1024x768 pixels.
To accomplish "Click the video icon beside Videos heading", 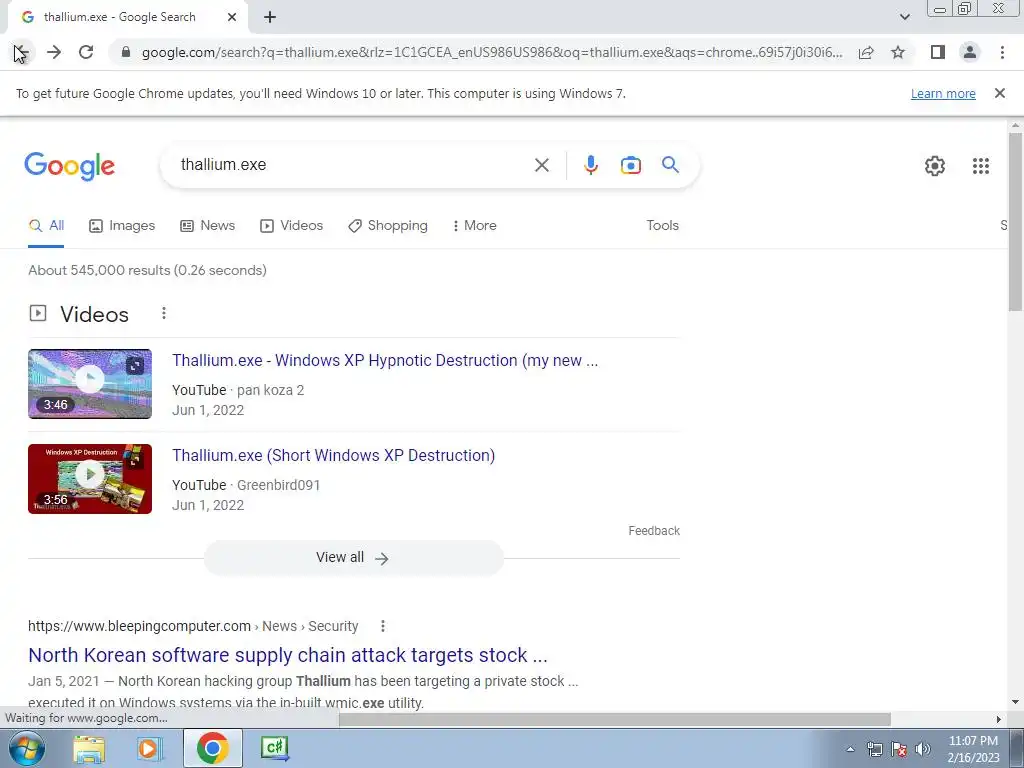I will pos(38,313).
